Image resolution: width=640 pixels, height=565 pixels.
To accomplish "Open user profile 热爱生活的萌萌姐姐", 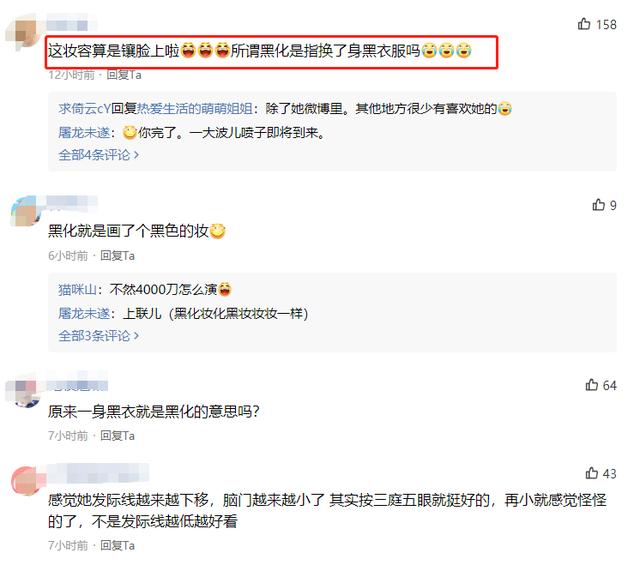I will click(x=195, y=109).
